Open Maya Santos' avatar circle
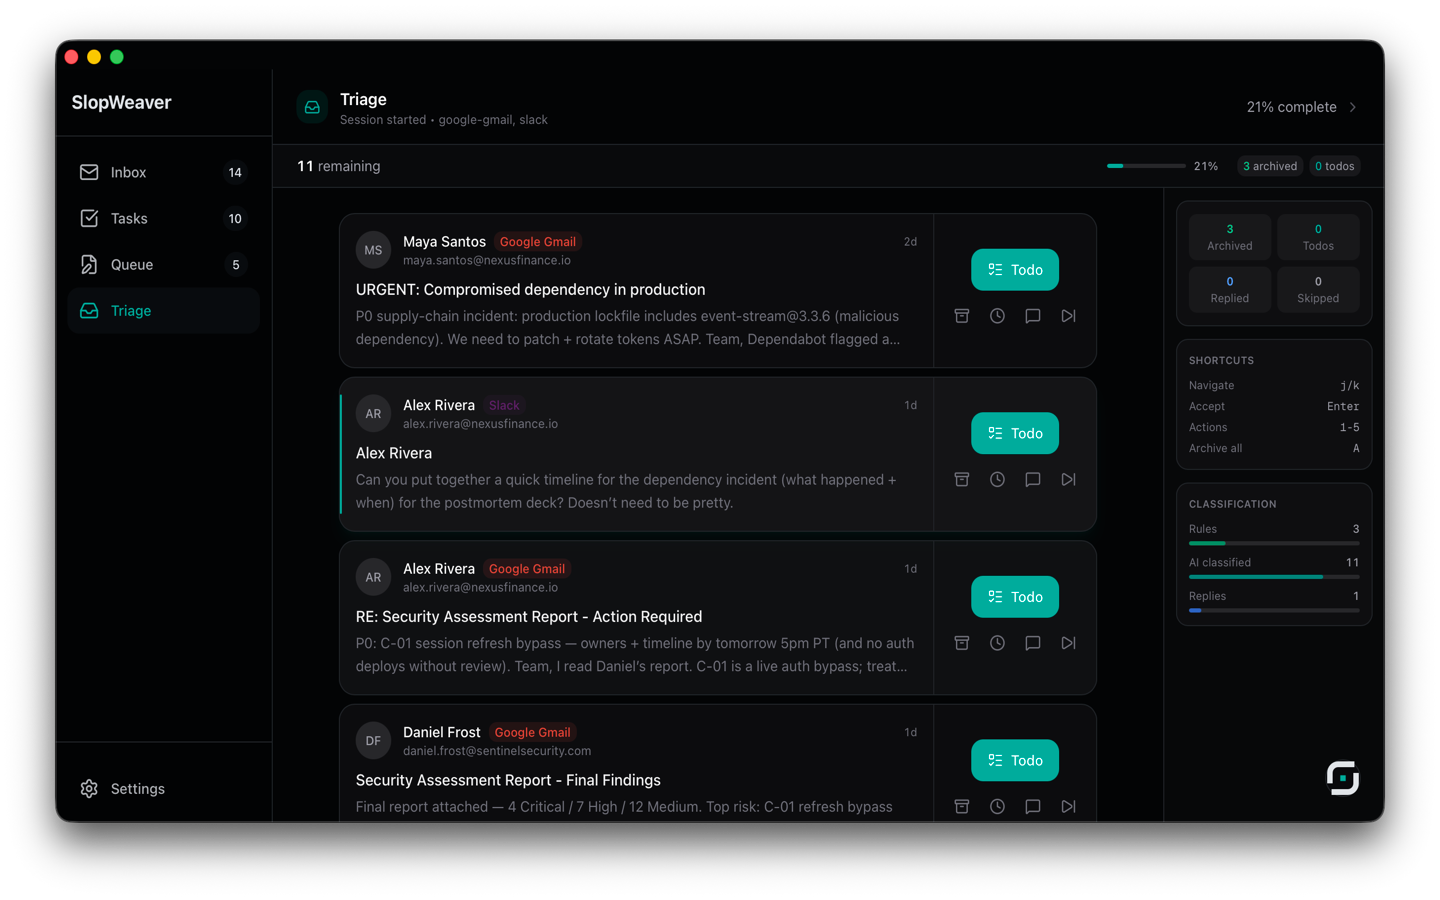 [x=373, y=250]
